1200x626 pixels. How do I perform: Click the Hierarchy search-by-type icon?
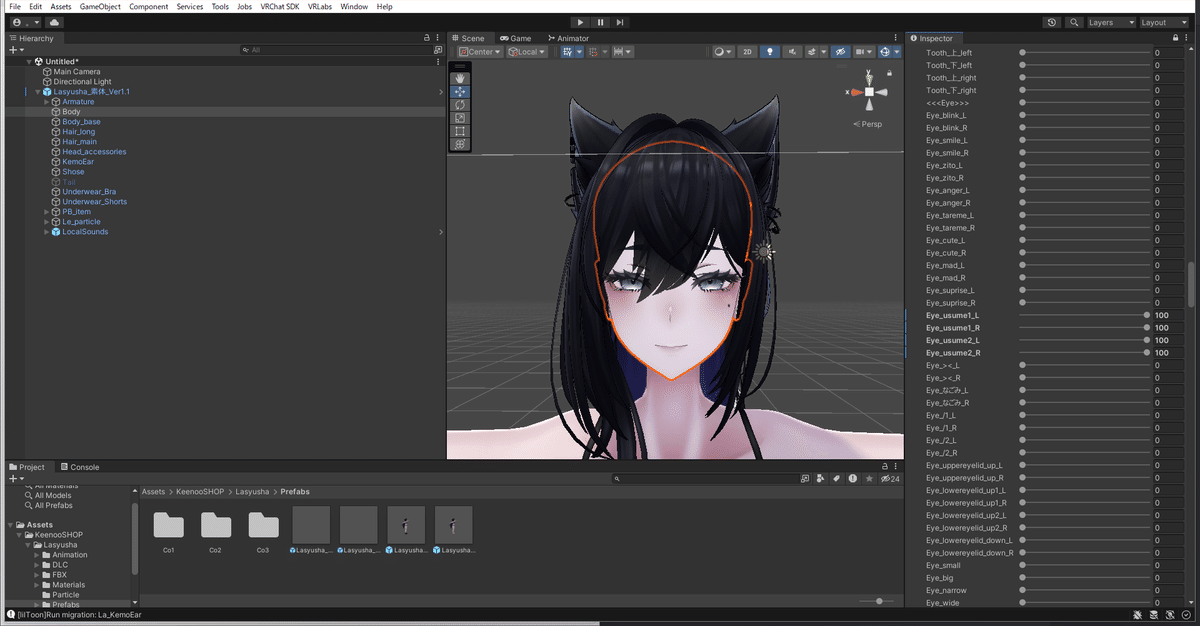coord(438,49)
